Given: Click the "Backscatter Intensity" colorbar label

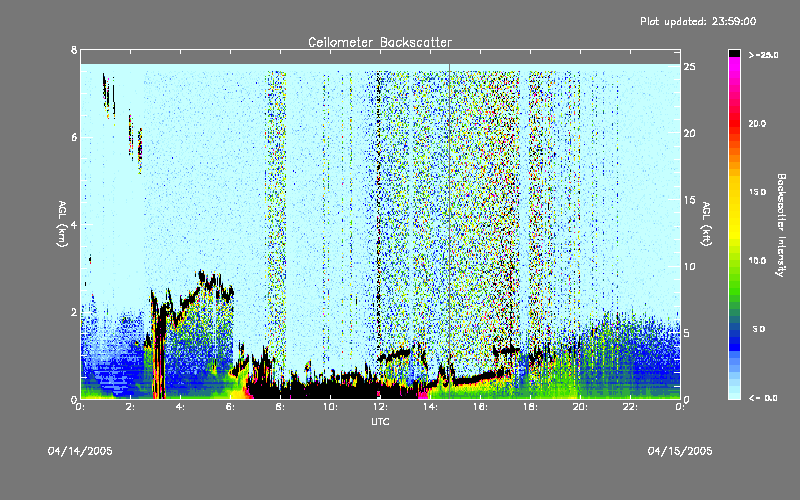Looking at the screenshot, I should click(x=781, y=225).
